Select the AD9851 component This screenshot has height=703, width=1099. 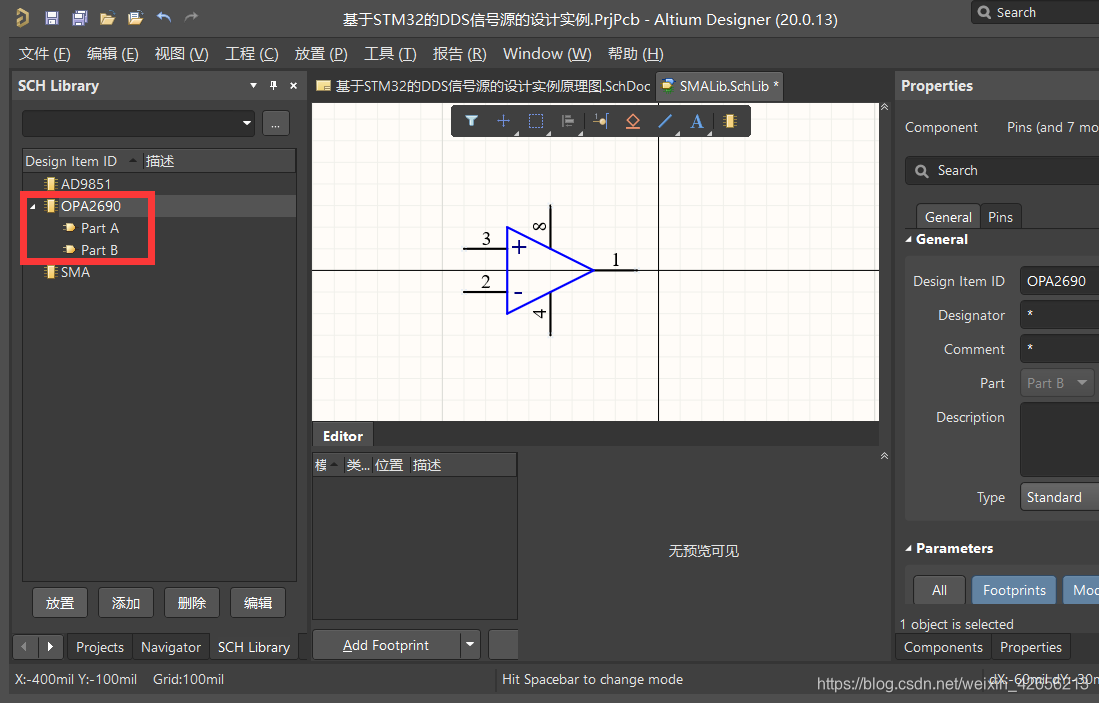pyautogui.click(x=86, y=184)
